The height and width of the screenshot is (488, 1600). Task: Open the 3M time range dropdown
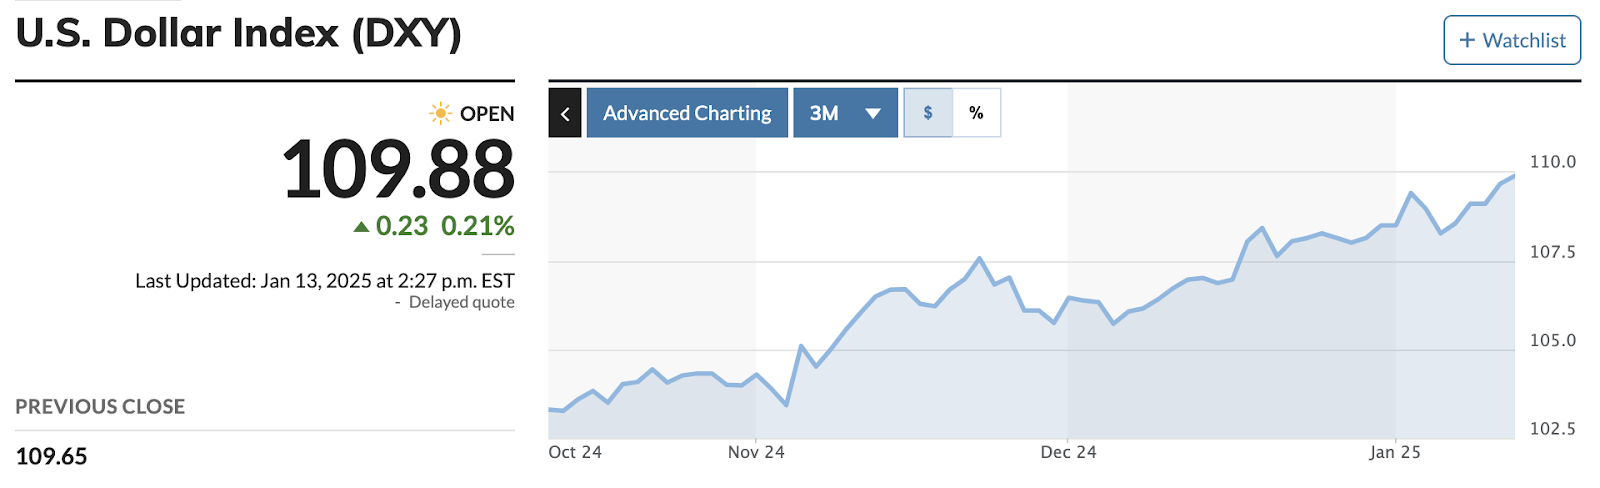(845, 113)
